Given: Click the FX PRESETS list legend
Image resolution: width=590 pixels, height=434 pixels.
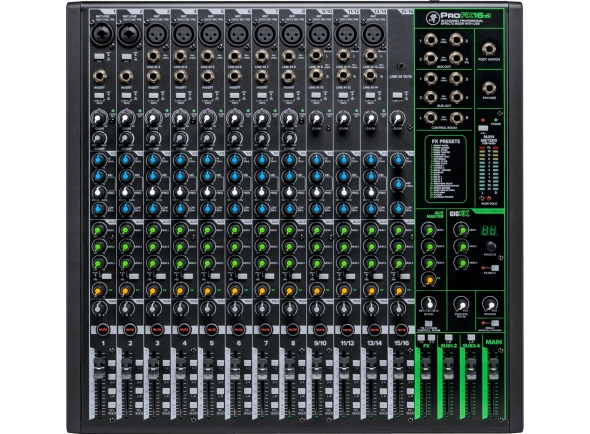Looking at the screenshot, I should point(446,169).
